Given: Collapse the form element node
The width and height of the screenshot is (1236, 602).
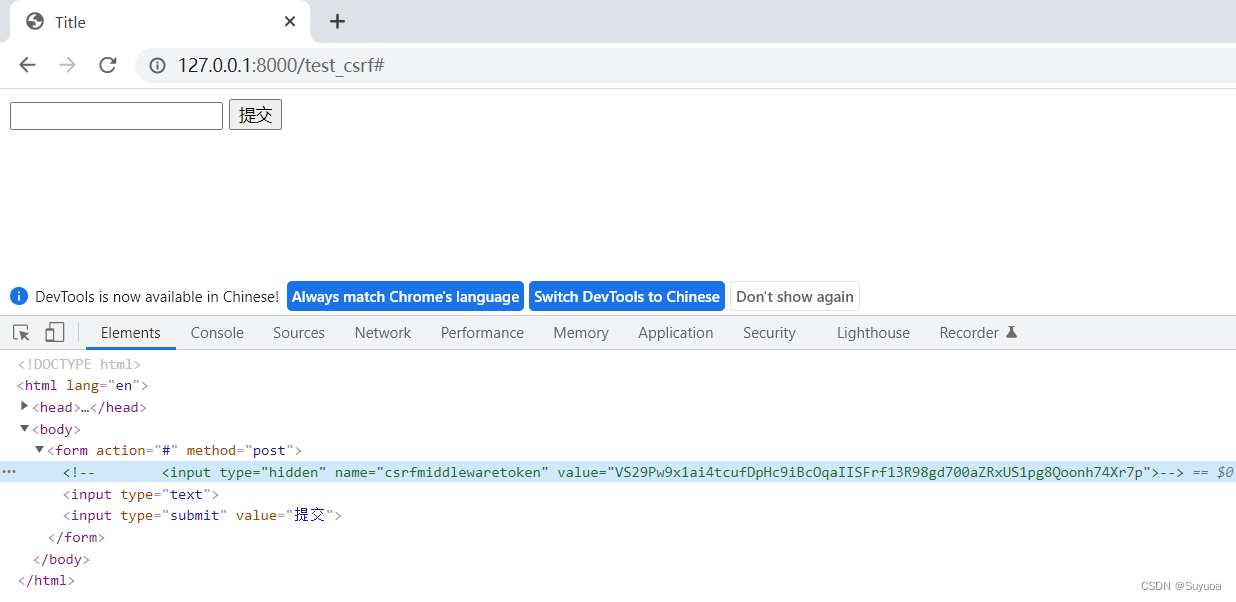Looking at the screenshot, I should (40, 451).
